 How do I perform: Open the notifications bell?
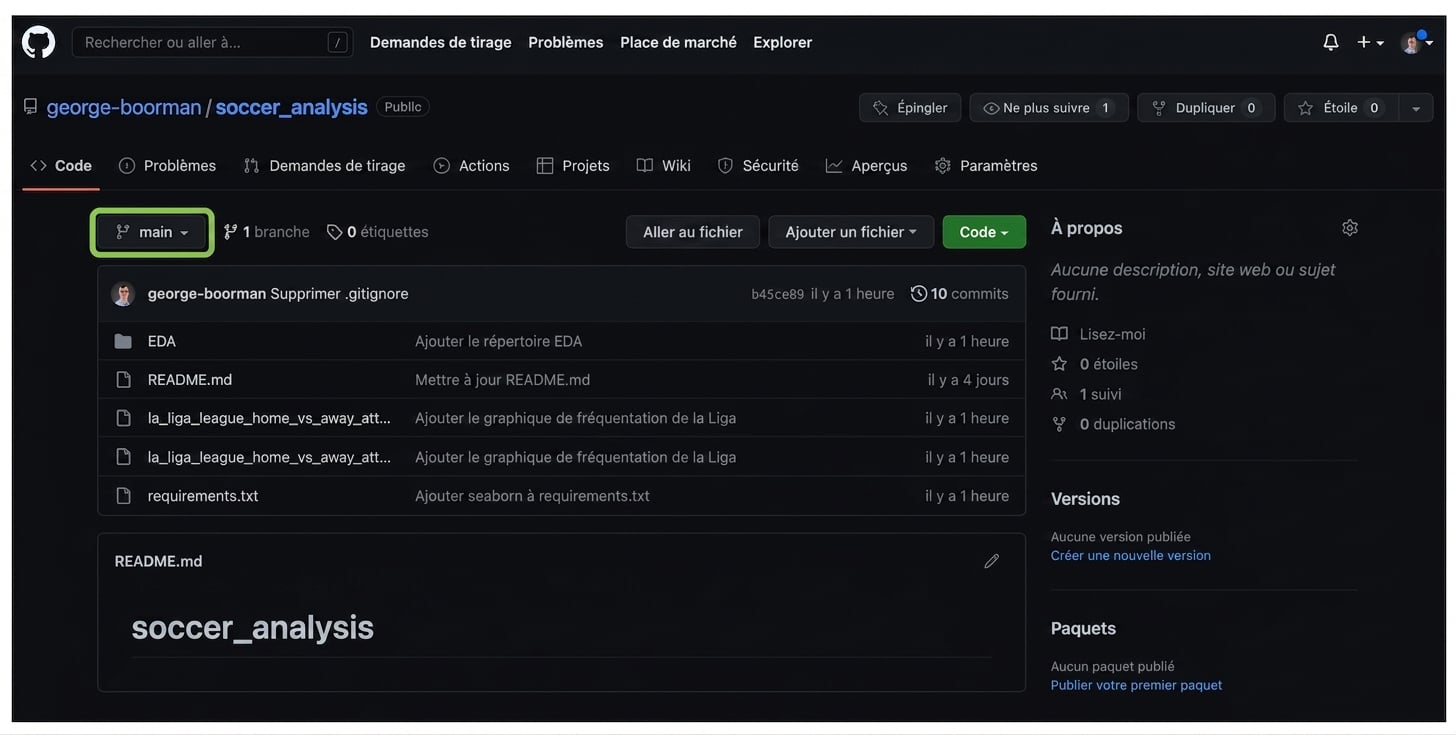(1331, 42)
